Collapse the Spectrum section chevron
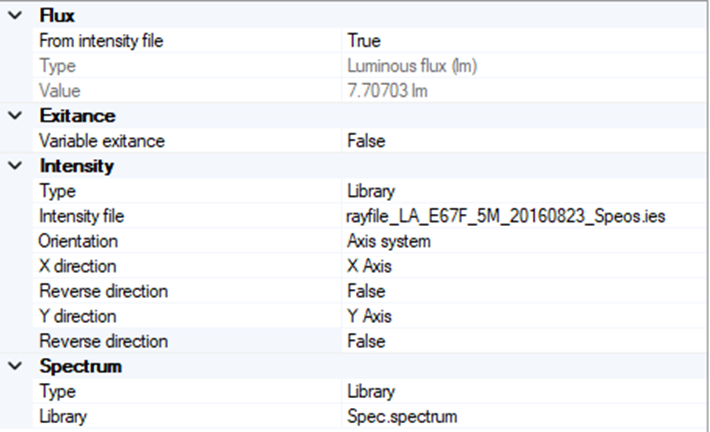This screenshot has width=710, height=432. click(13, 366)
